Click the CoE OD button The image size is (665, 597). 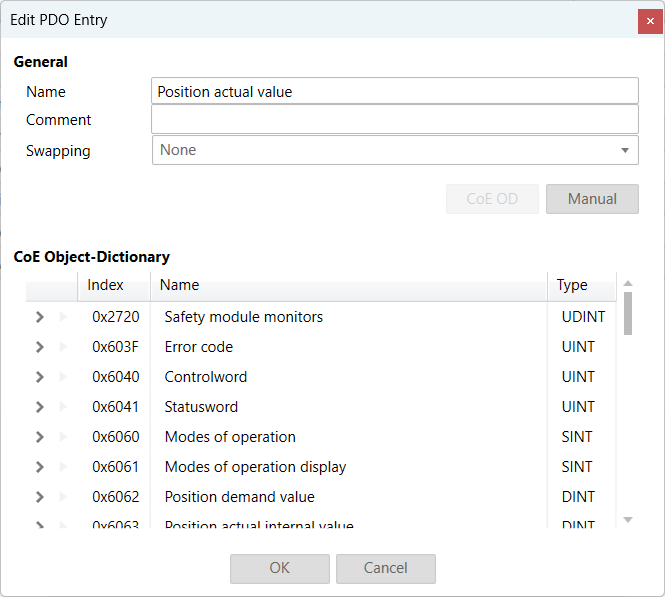pyautogui.click(x=492, y=199)
